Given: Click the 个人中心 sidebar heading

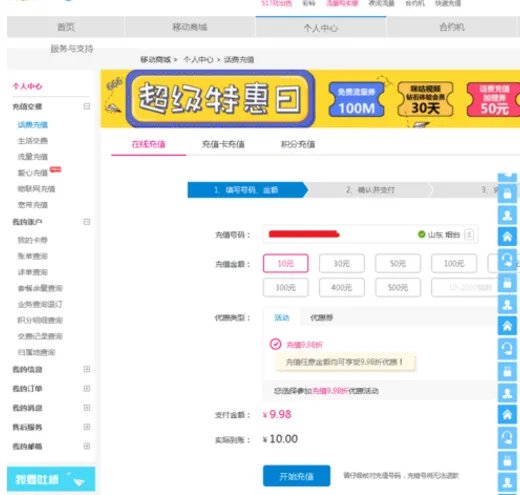Looking at the screenshot, I should tap(27, 86).
